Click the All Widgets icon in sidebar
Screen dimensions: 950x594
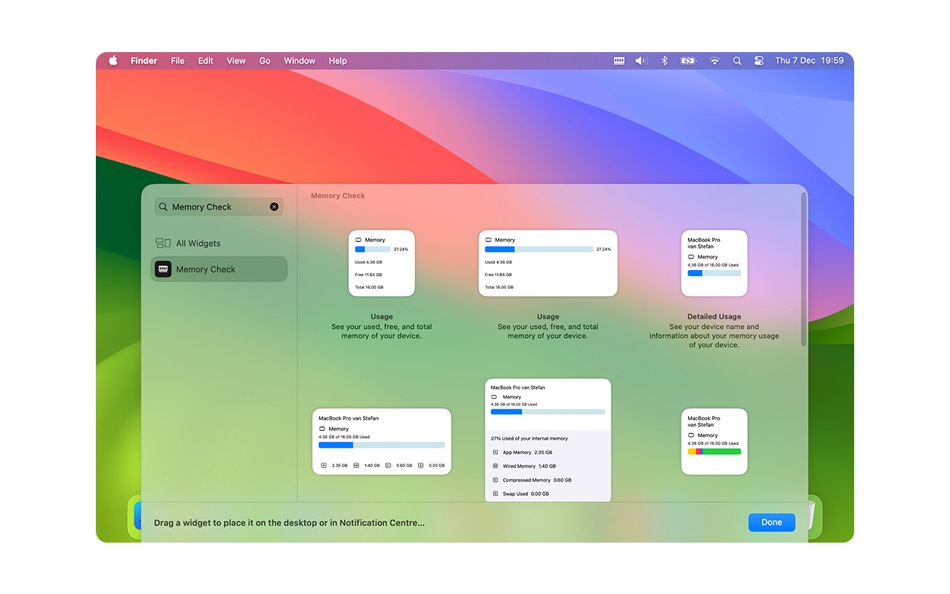click(163, 243)
